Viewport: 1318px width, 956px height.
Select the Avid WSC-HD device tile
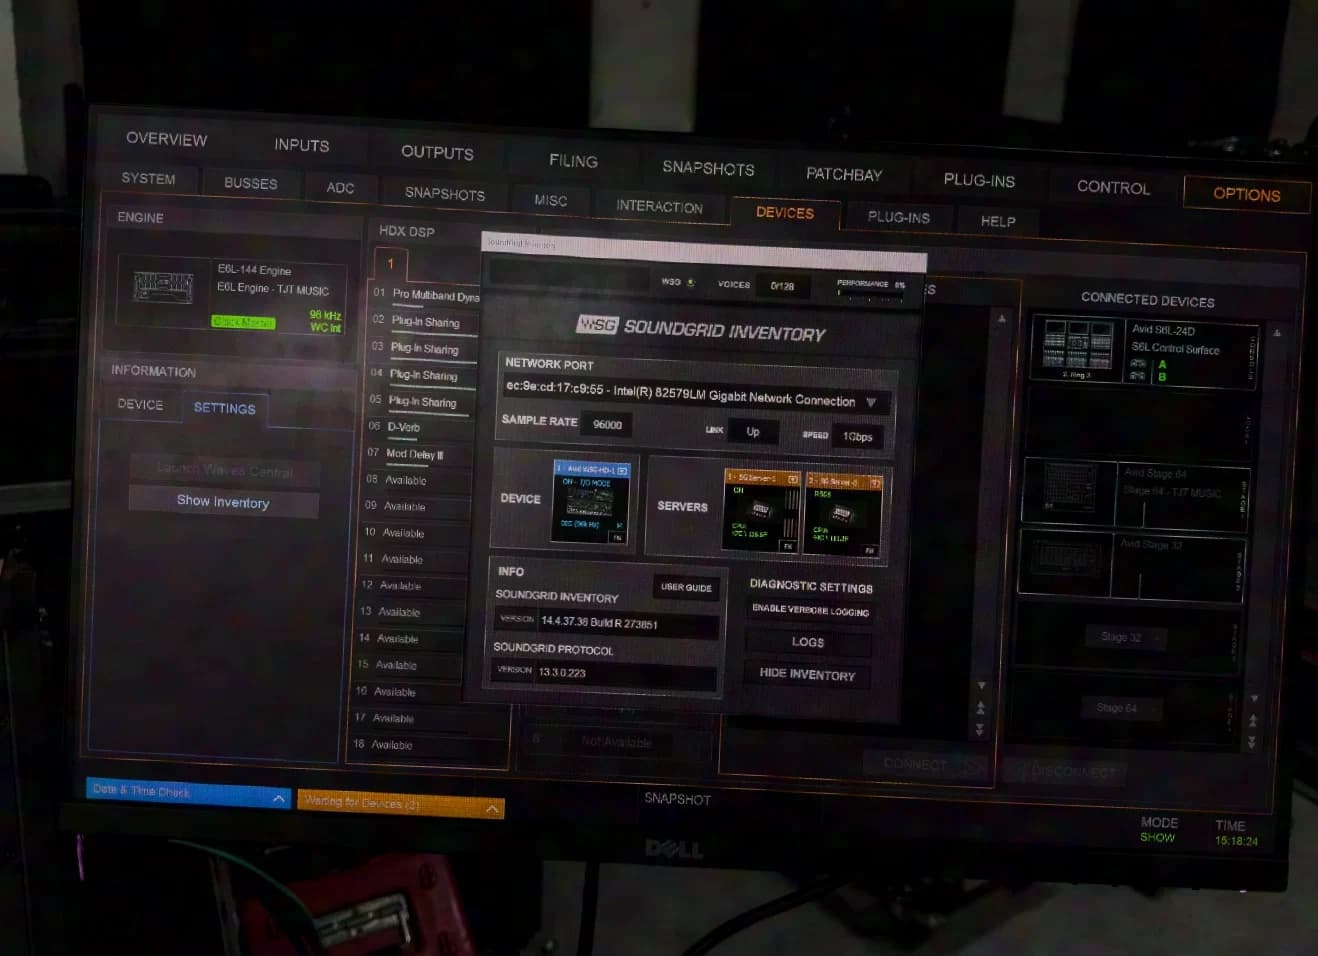(x=592, y=501)
